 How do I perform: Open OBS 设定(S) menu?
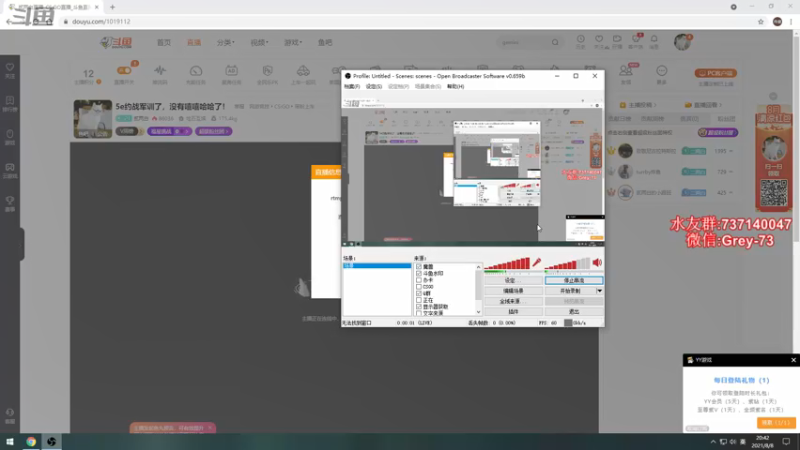click(374, 86)
